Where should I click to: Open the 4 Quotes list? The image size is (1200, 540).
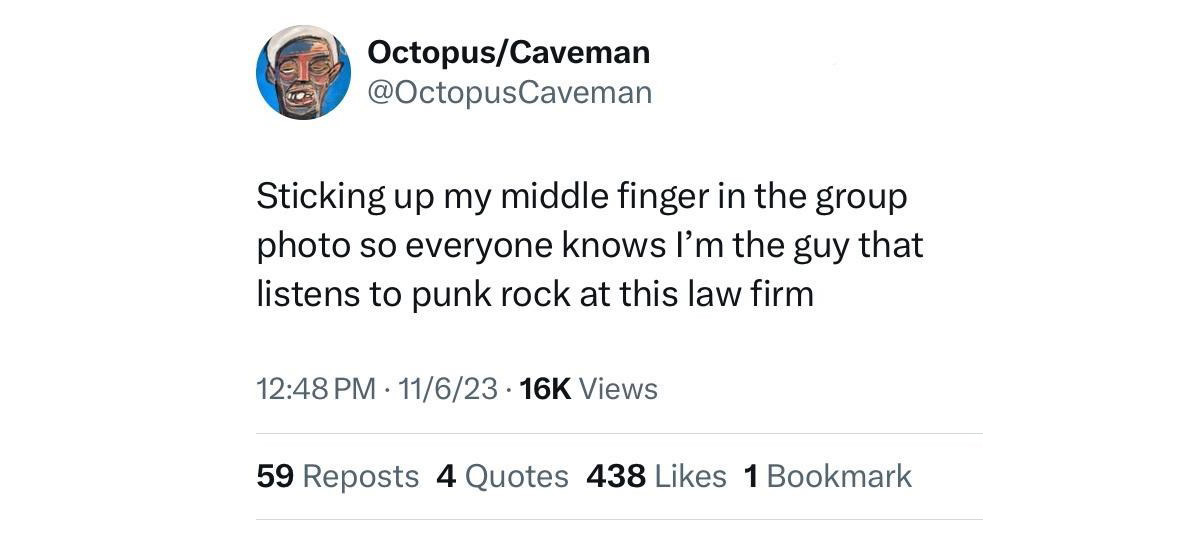[x=447, y=476]
